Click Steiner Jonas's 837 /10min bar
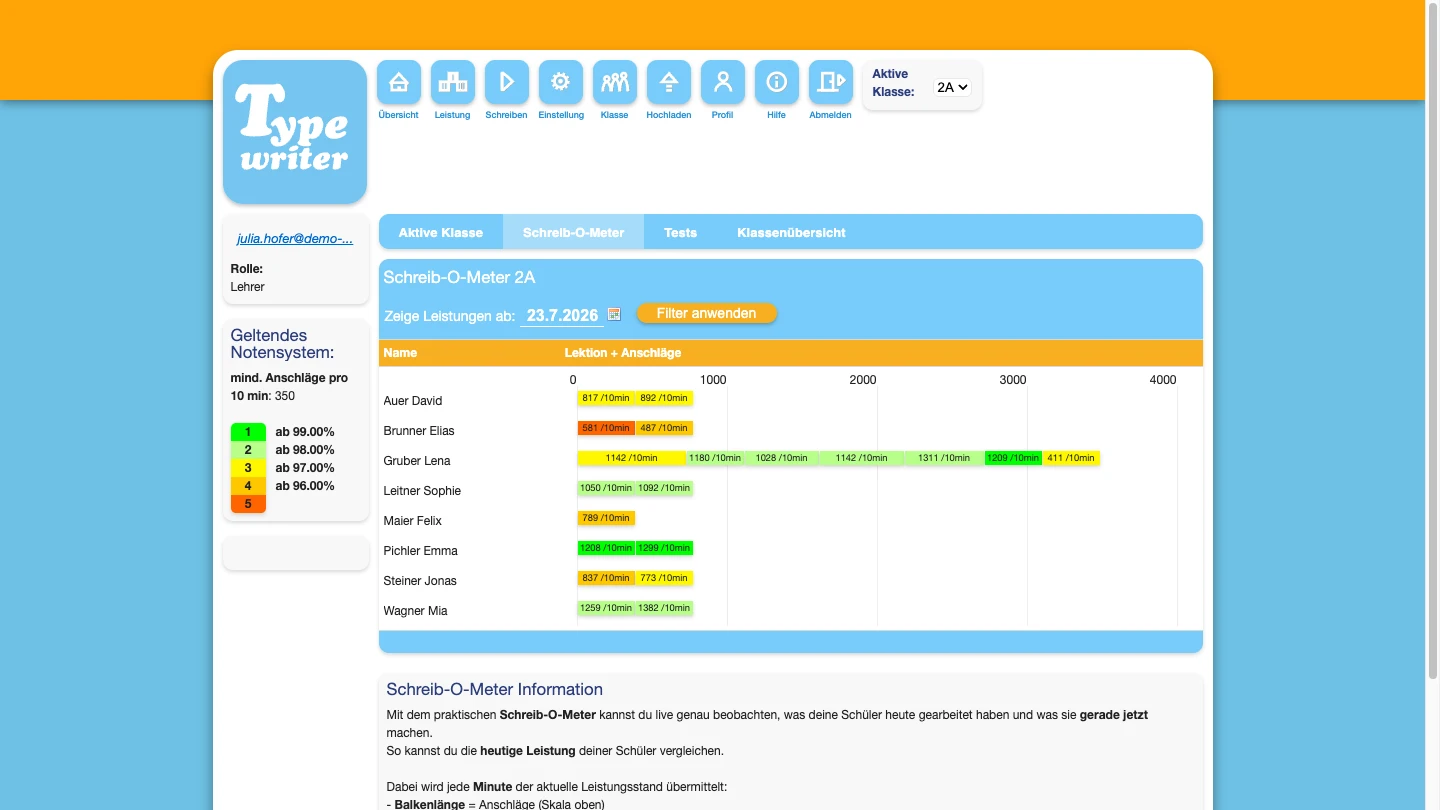The width and height of the screenshot is (1440, 810). point(606,578)
